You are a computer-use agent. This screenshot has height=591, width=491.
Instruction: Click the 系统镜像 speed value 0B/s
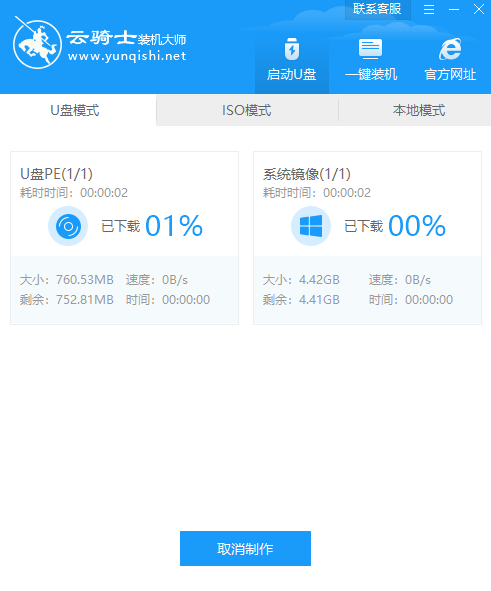tap(418, 280)
